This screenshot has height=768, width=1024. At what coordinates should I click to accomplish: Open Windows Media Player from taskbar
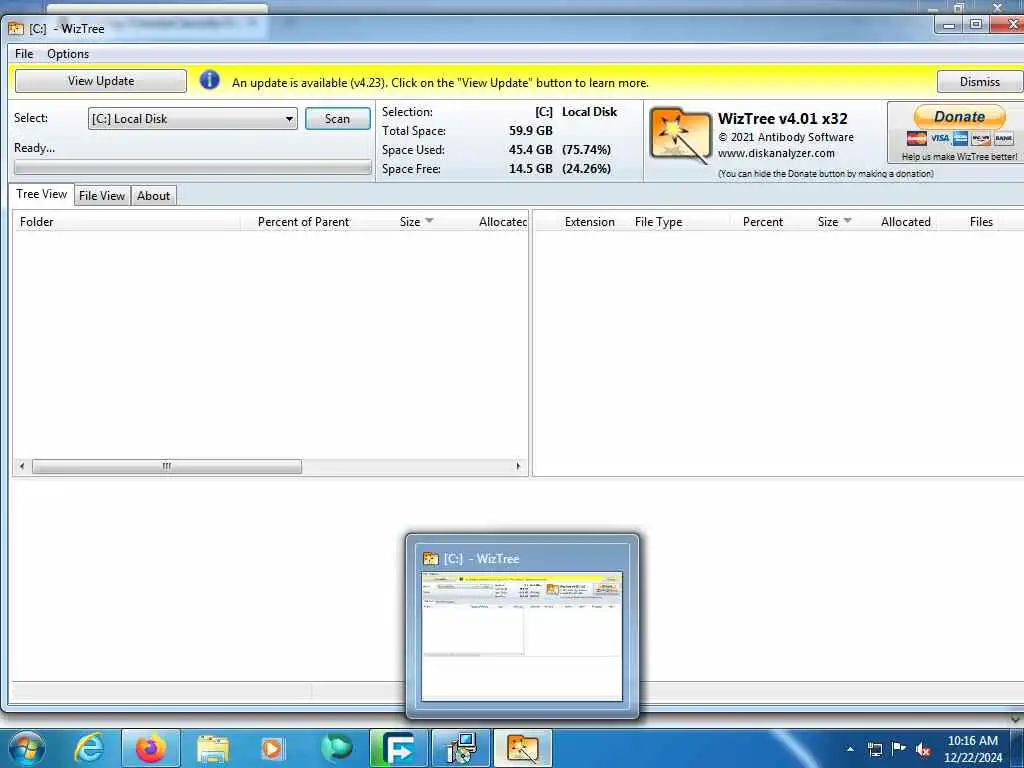272,749
